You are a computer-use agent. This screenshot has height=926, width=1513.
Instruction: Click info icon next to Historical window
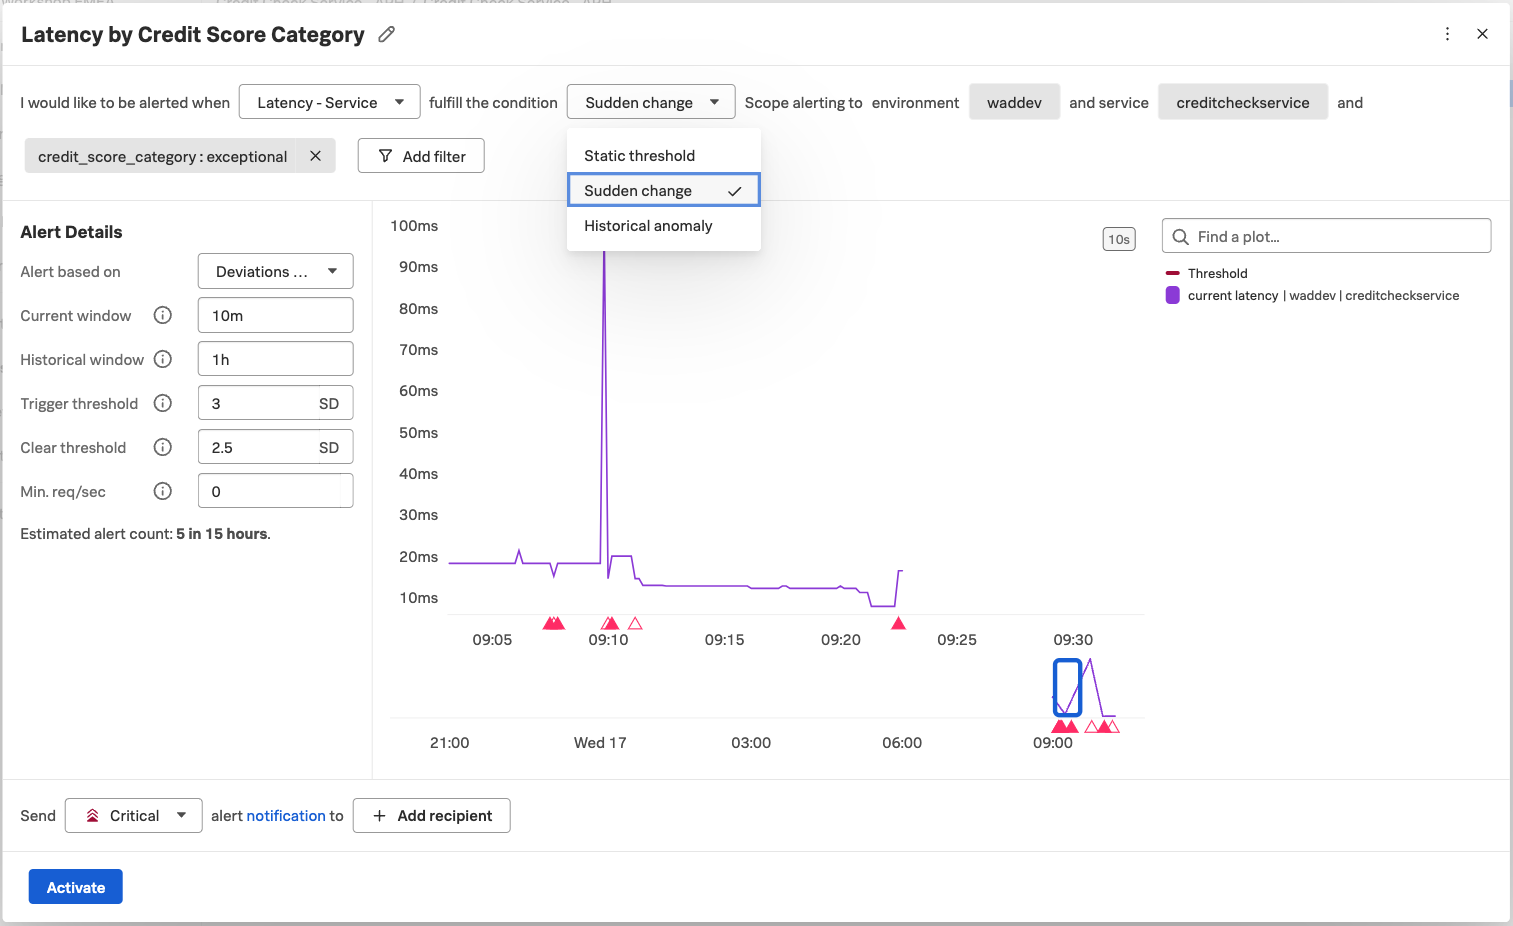pos(163,360)
